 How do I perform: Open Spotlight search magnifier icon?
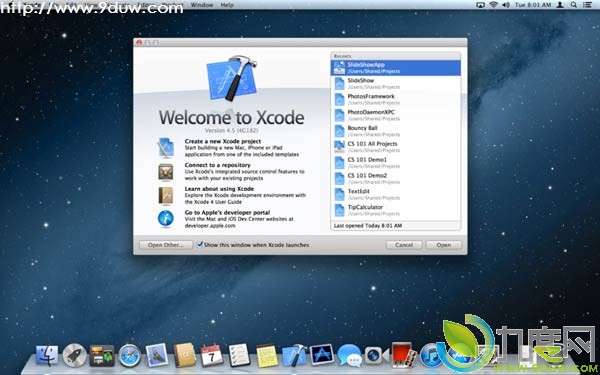click(x=574, y=5)
